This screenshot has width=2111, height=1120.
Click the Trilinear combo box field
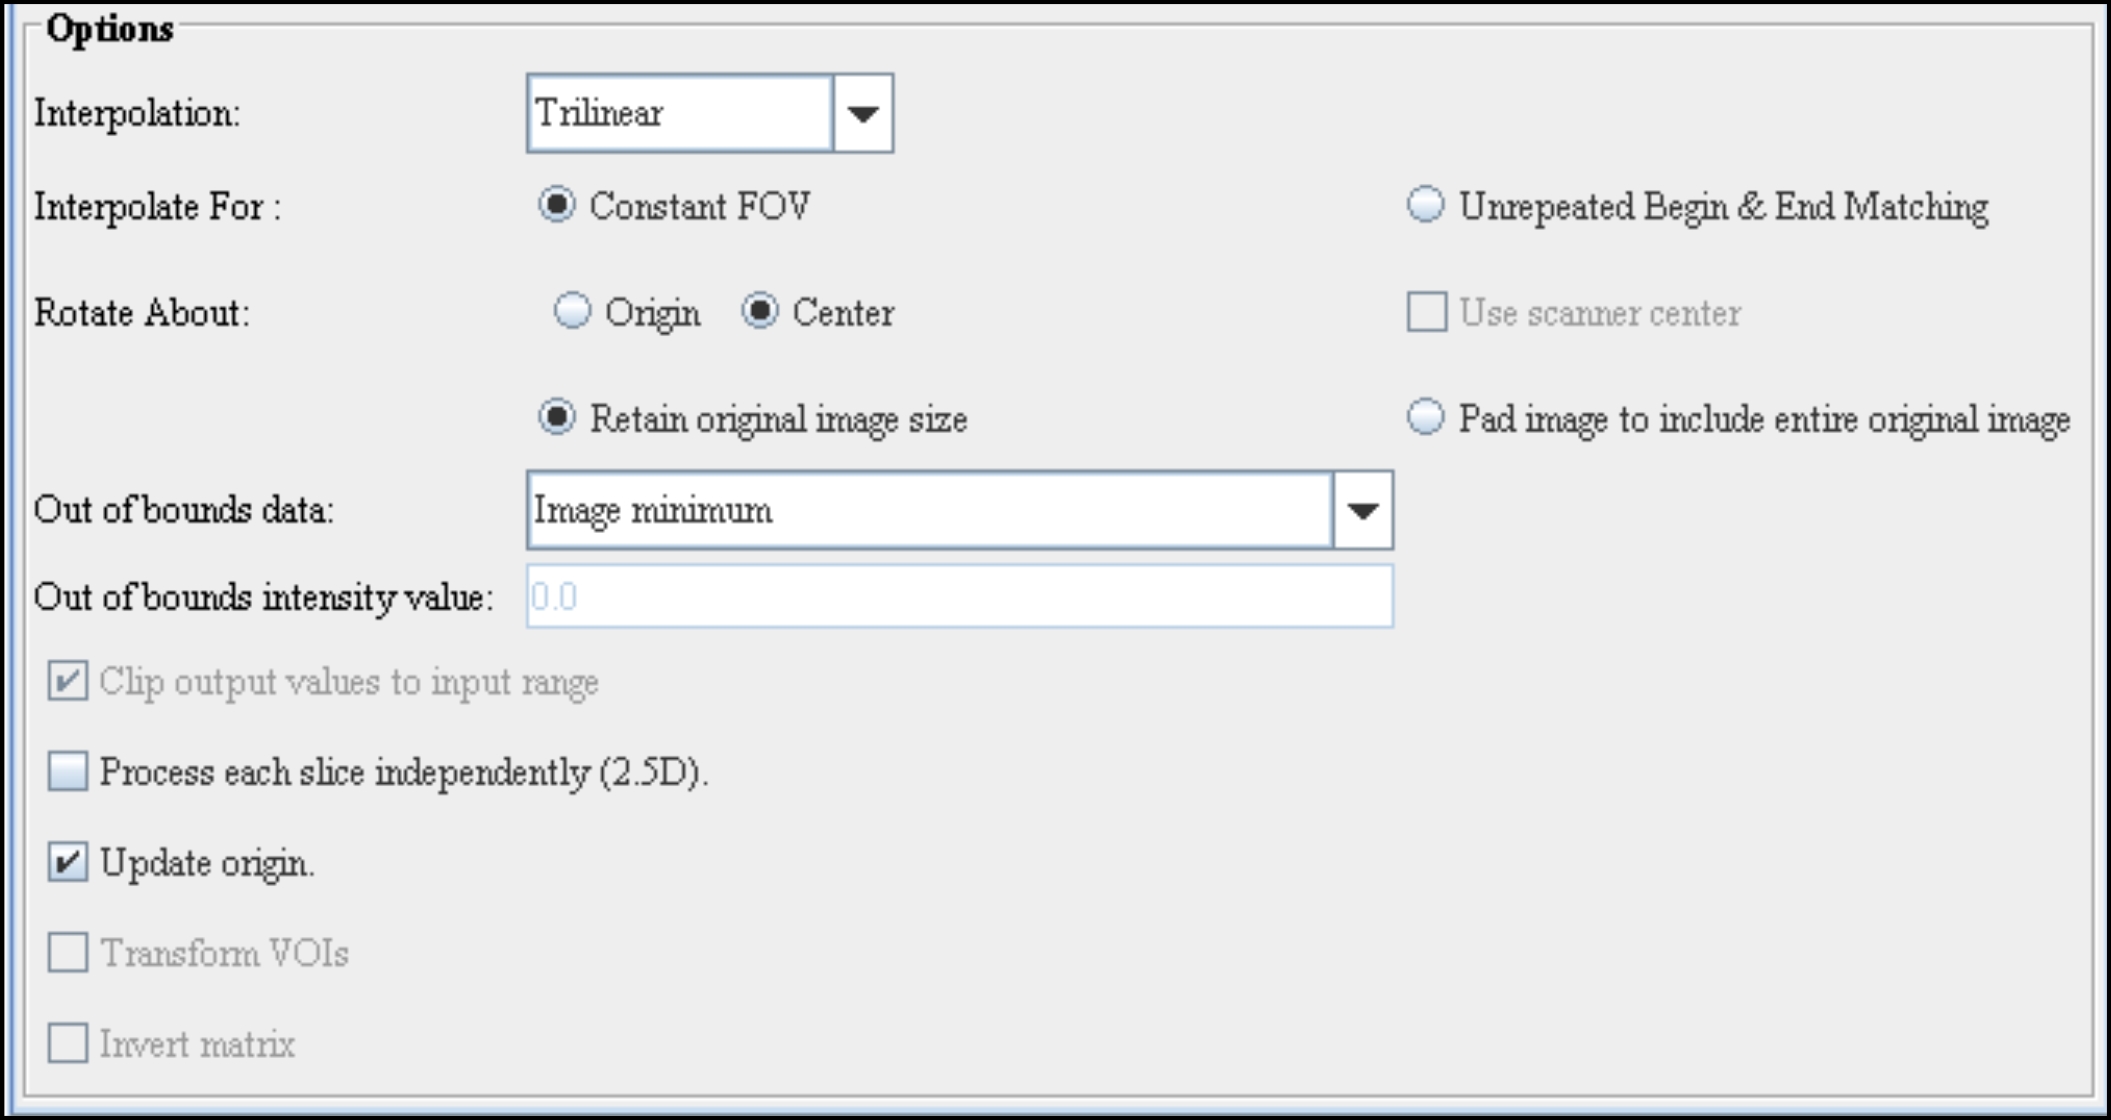click(679, 113)
